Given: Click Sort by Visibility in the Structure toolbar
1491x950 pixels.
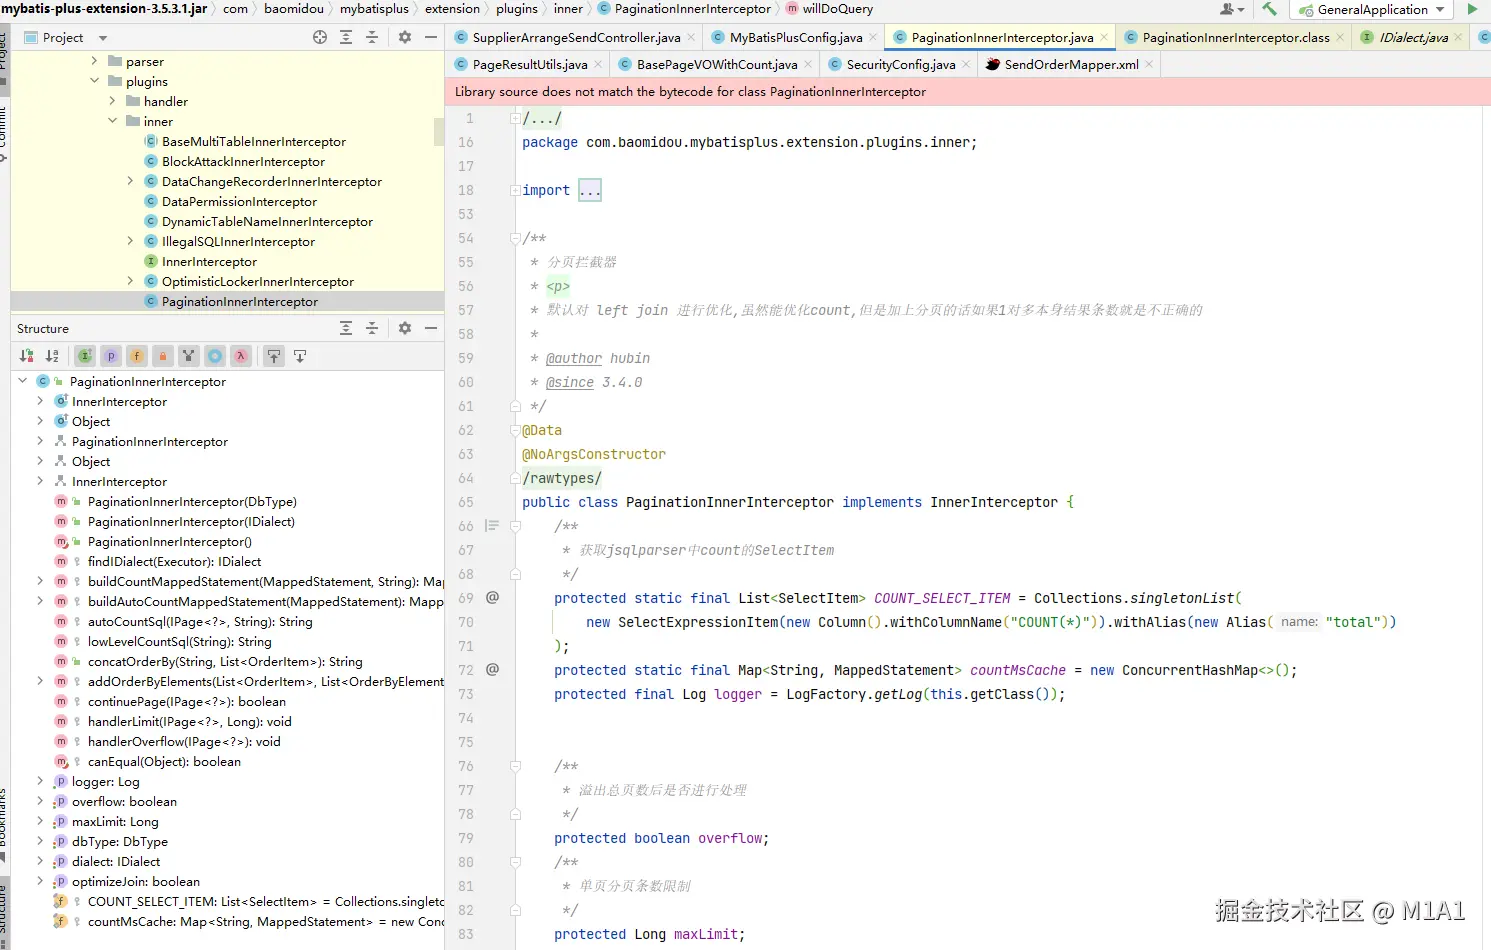Looking at the screenshot, I should click(27, 356).
